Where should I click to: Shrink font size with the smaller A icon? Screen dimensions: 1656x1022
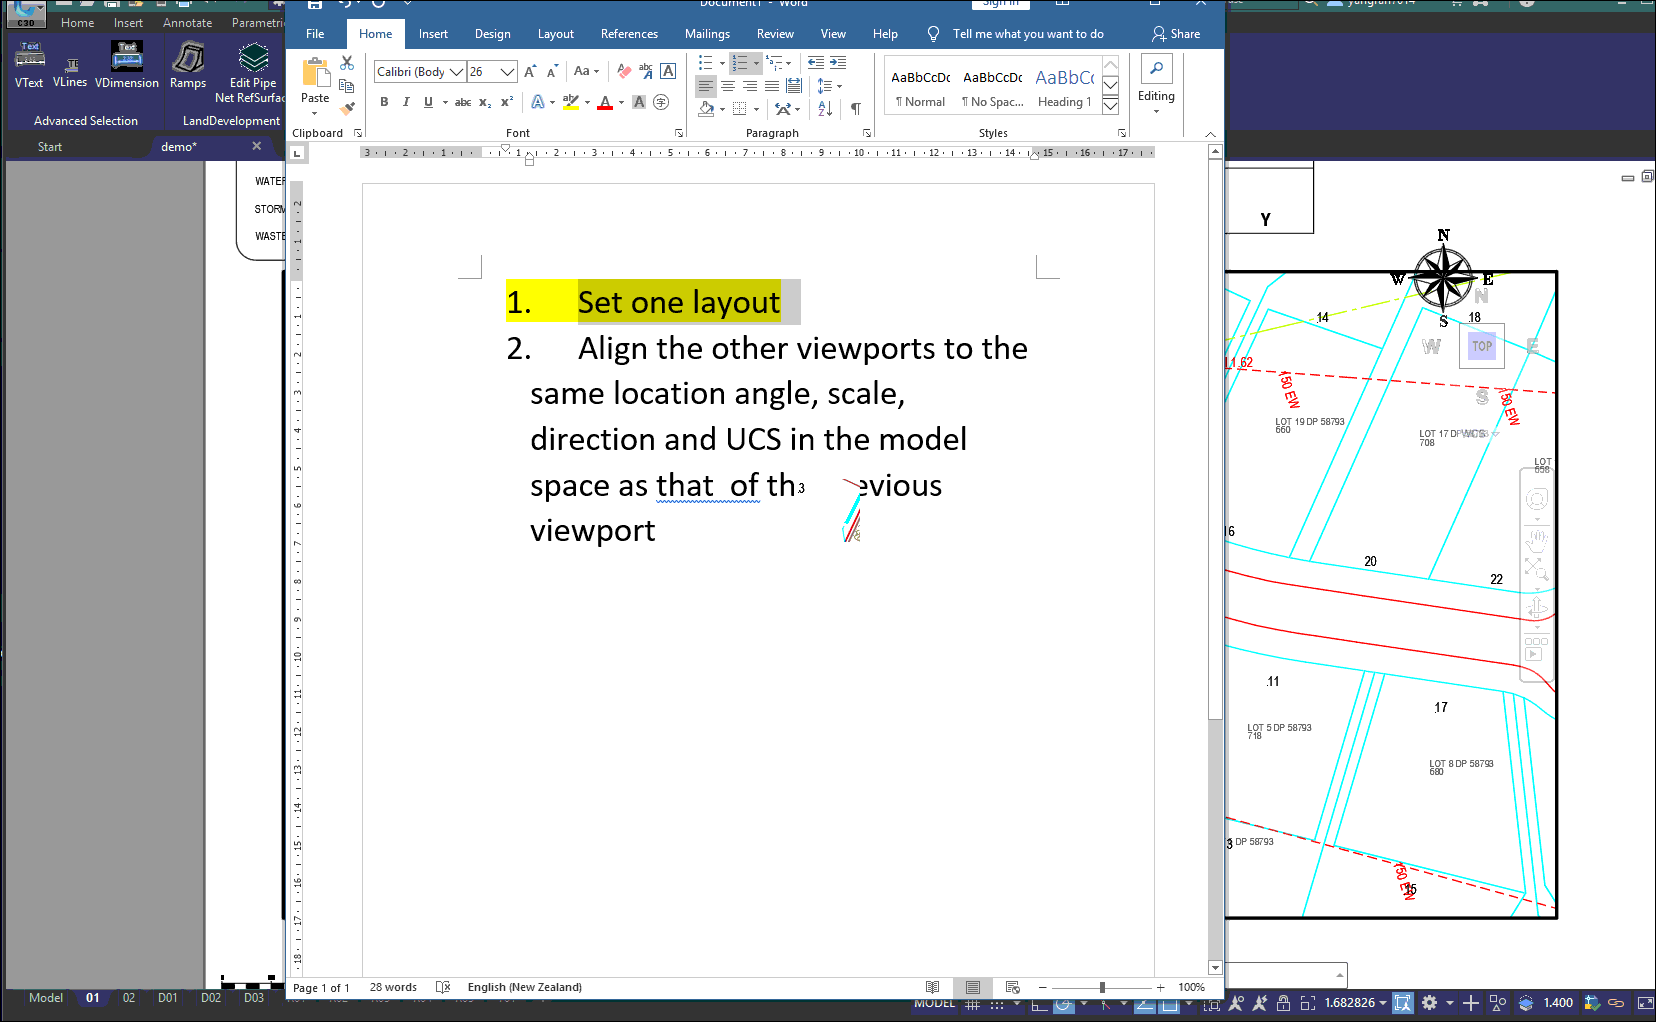point(552,71)
